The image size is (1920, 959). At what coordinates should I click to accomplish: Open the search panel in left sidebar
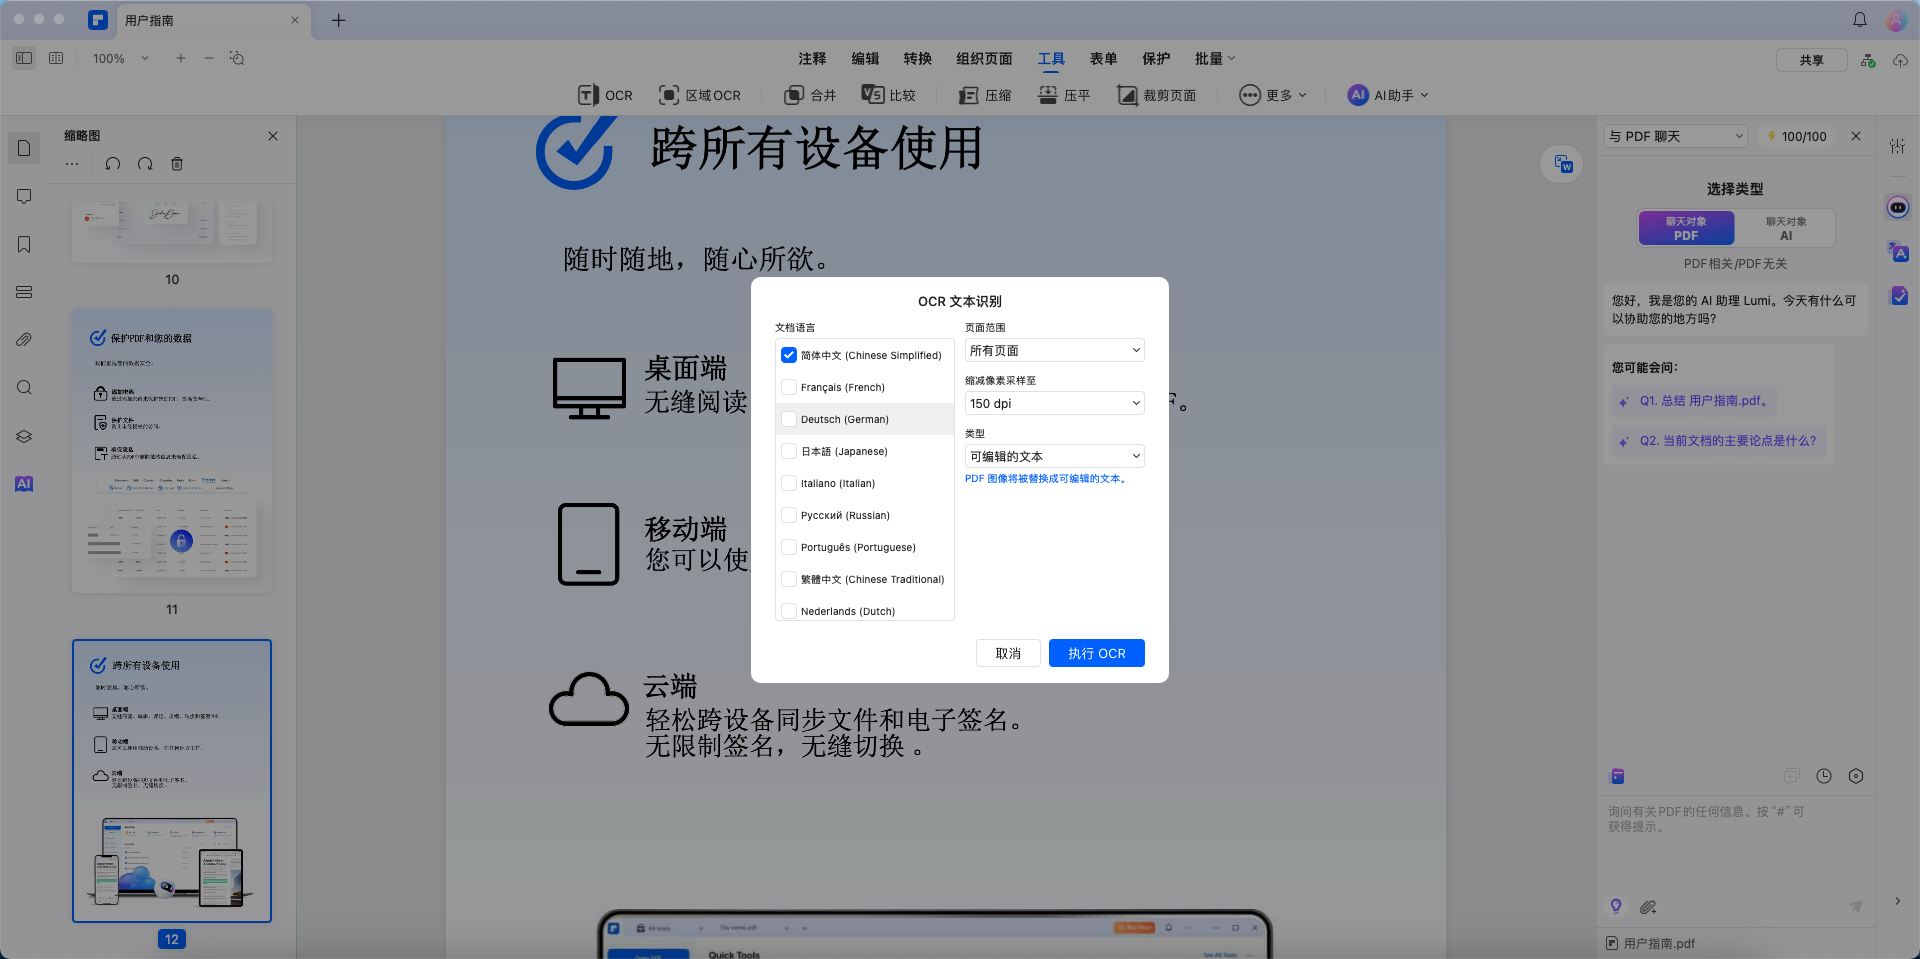[x=24, y=388]
